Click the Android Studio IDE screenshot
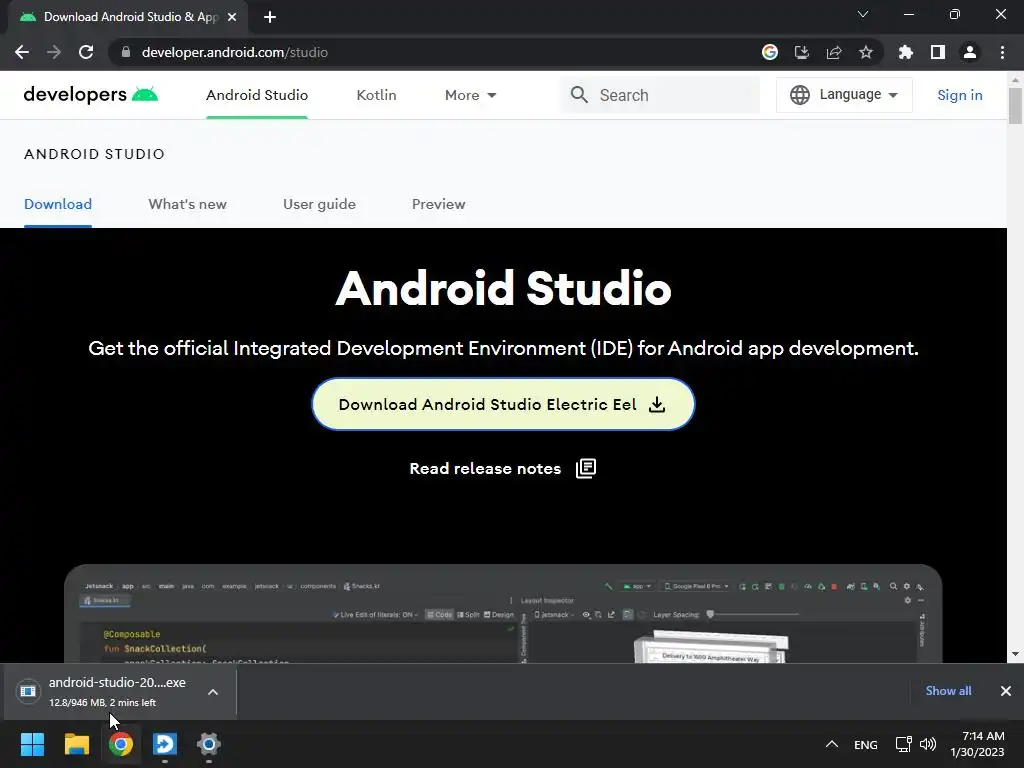This screenshot has width=1024, height=768. (x=503, y=614)
